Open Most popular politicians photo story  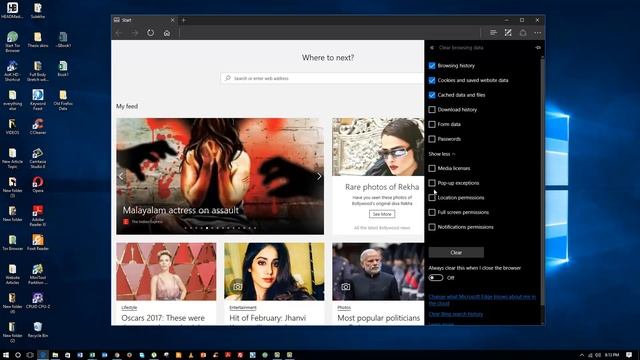pyautogui.click(x=378, y=318)
